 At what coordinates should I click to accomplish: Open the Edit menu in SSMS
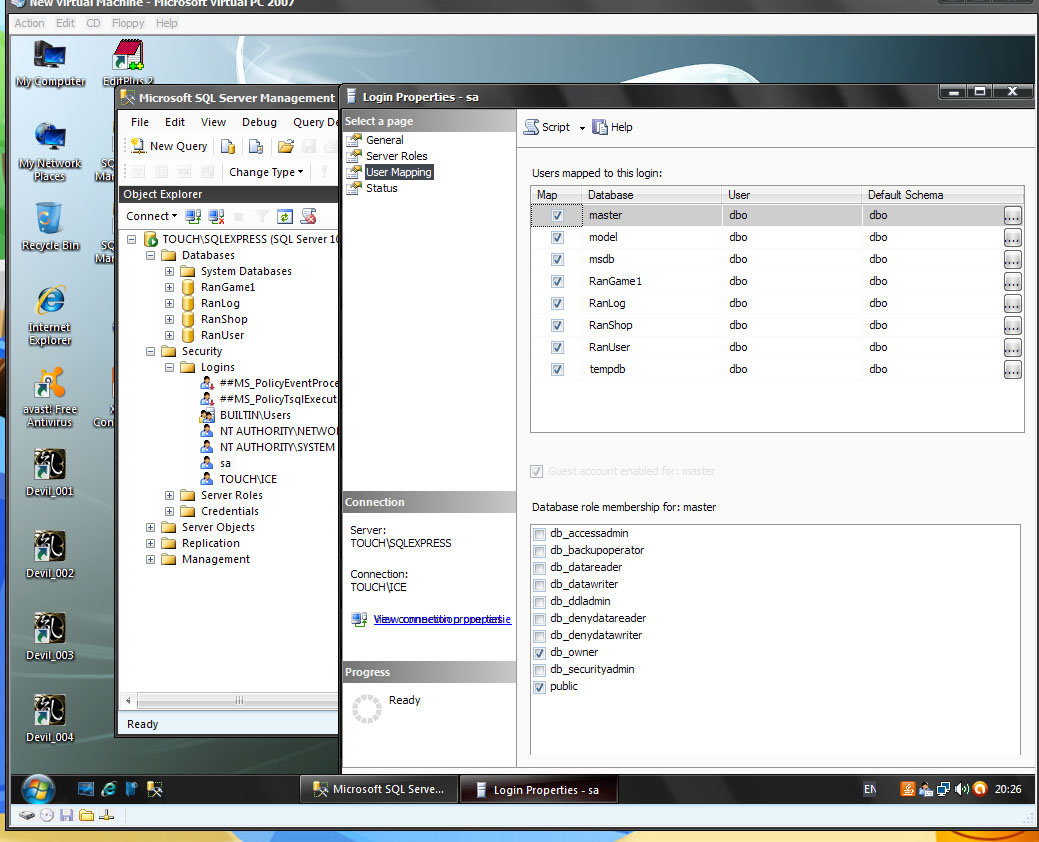click(x=175, y=122)
